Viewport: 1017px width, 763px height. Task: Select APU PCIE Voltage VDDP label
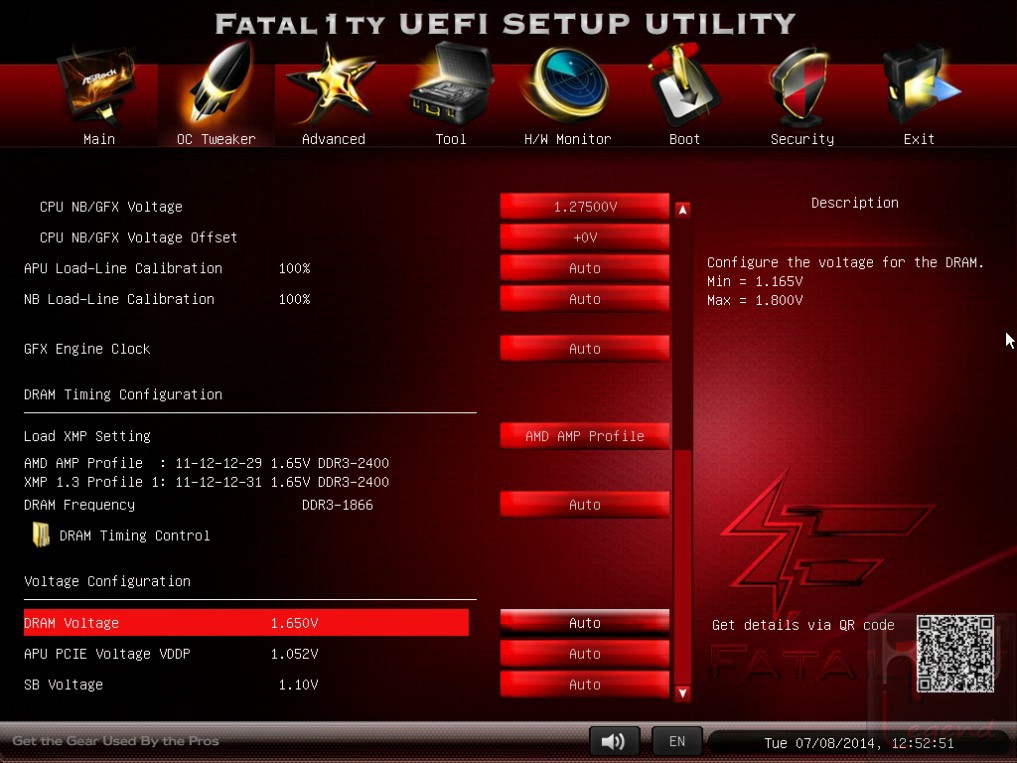pyautogui.click(x=107, y=654)
